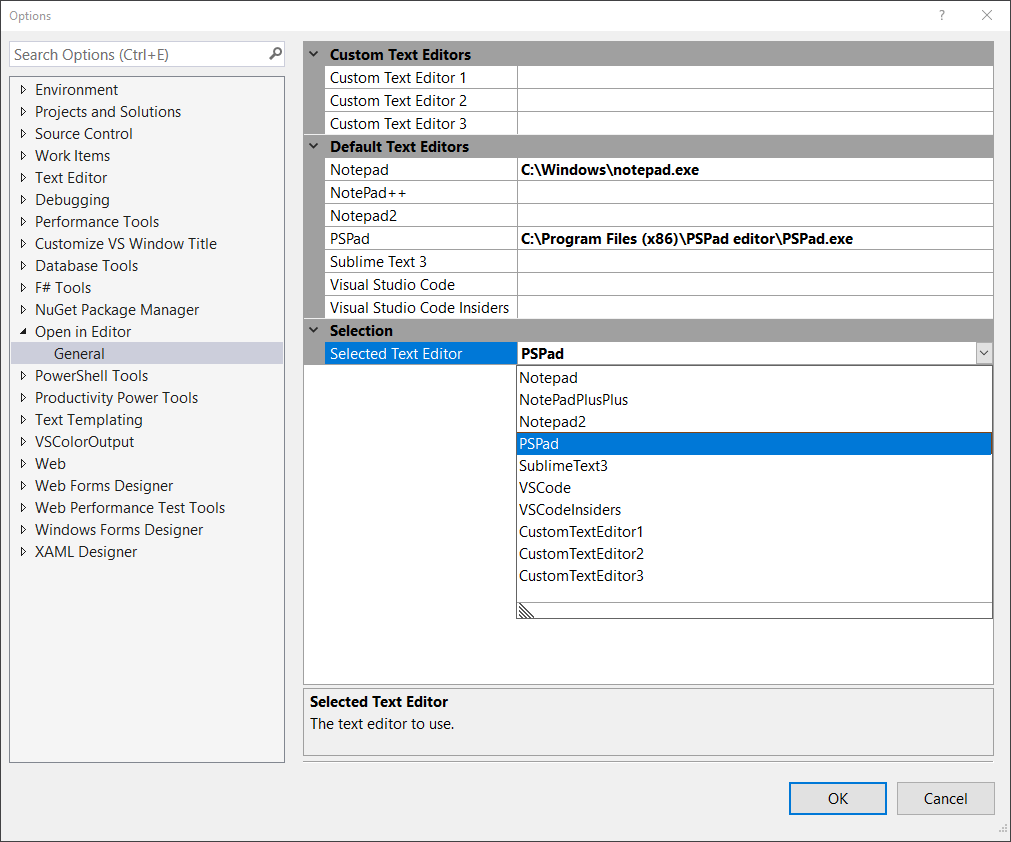The image size is (1011, 842).
Task: Expand the Environment tree node
Action: pos(23,90)
